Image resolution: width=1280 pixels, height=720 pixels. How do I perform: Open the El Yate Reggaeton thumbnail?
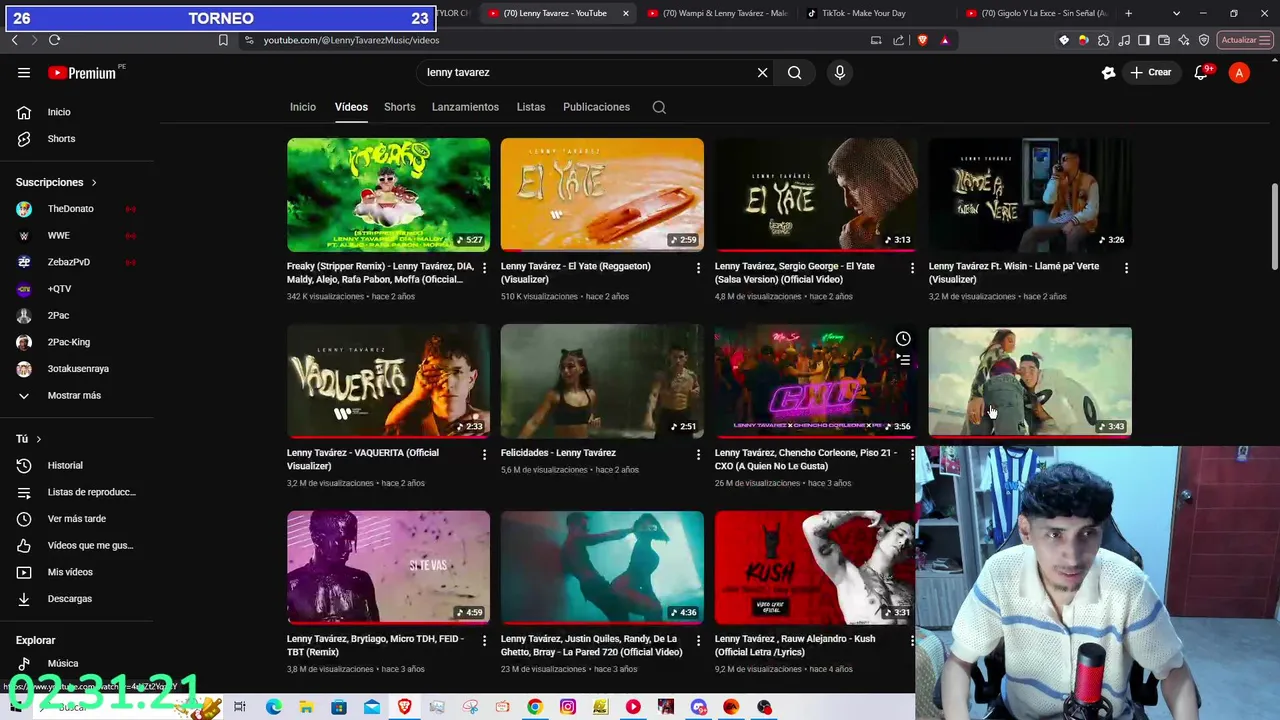tap(602, 195)
